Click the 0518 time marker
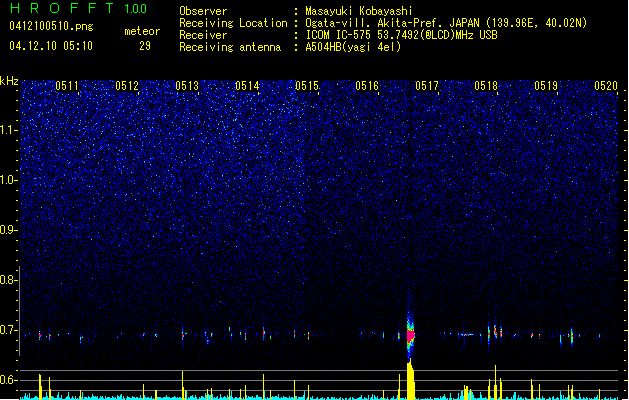 coord(486,86)
